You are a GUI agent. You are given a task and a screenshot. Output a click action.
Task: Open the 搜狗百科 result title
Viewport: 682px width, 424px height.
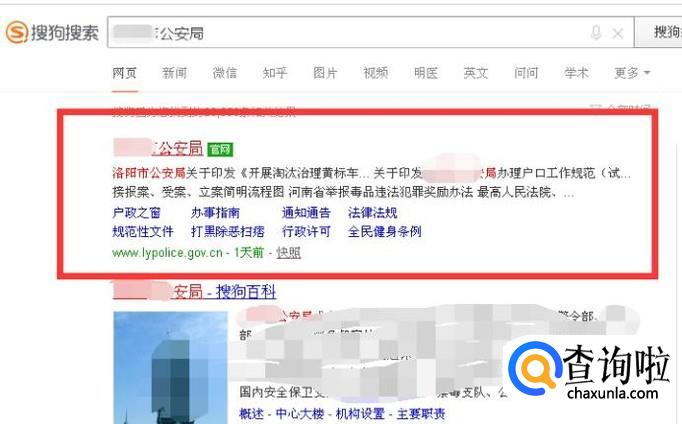[194, 291]
